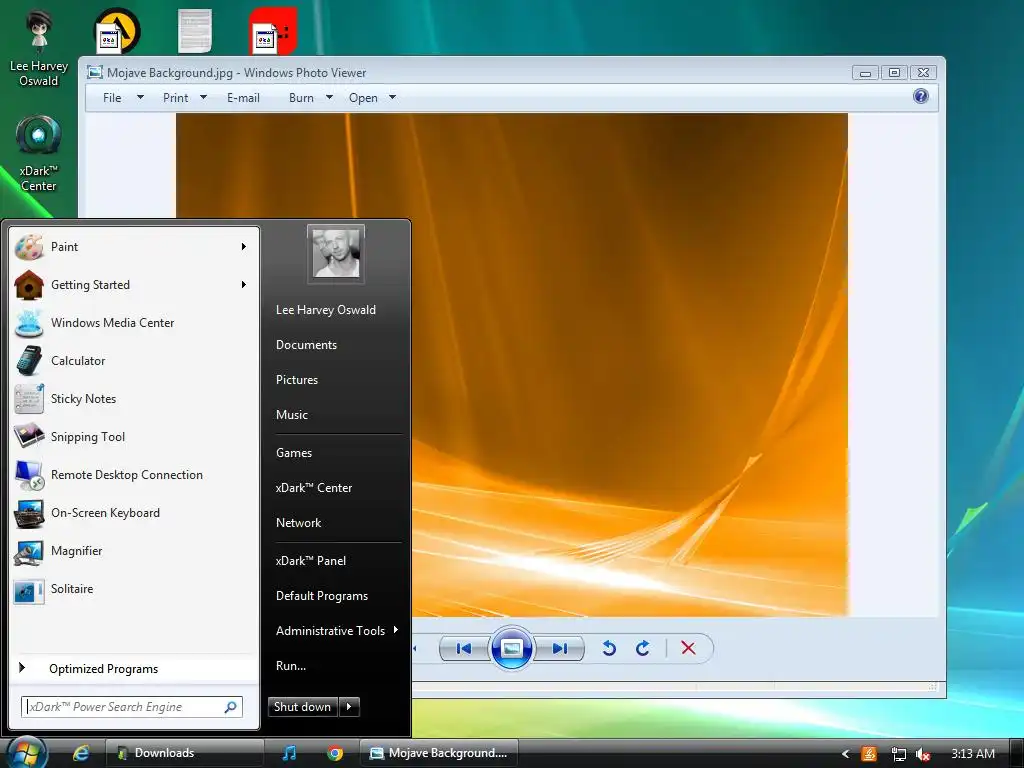Open Photo Viewer help icon
Viewport: 1024px width, 768px height.
(921, 97)
